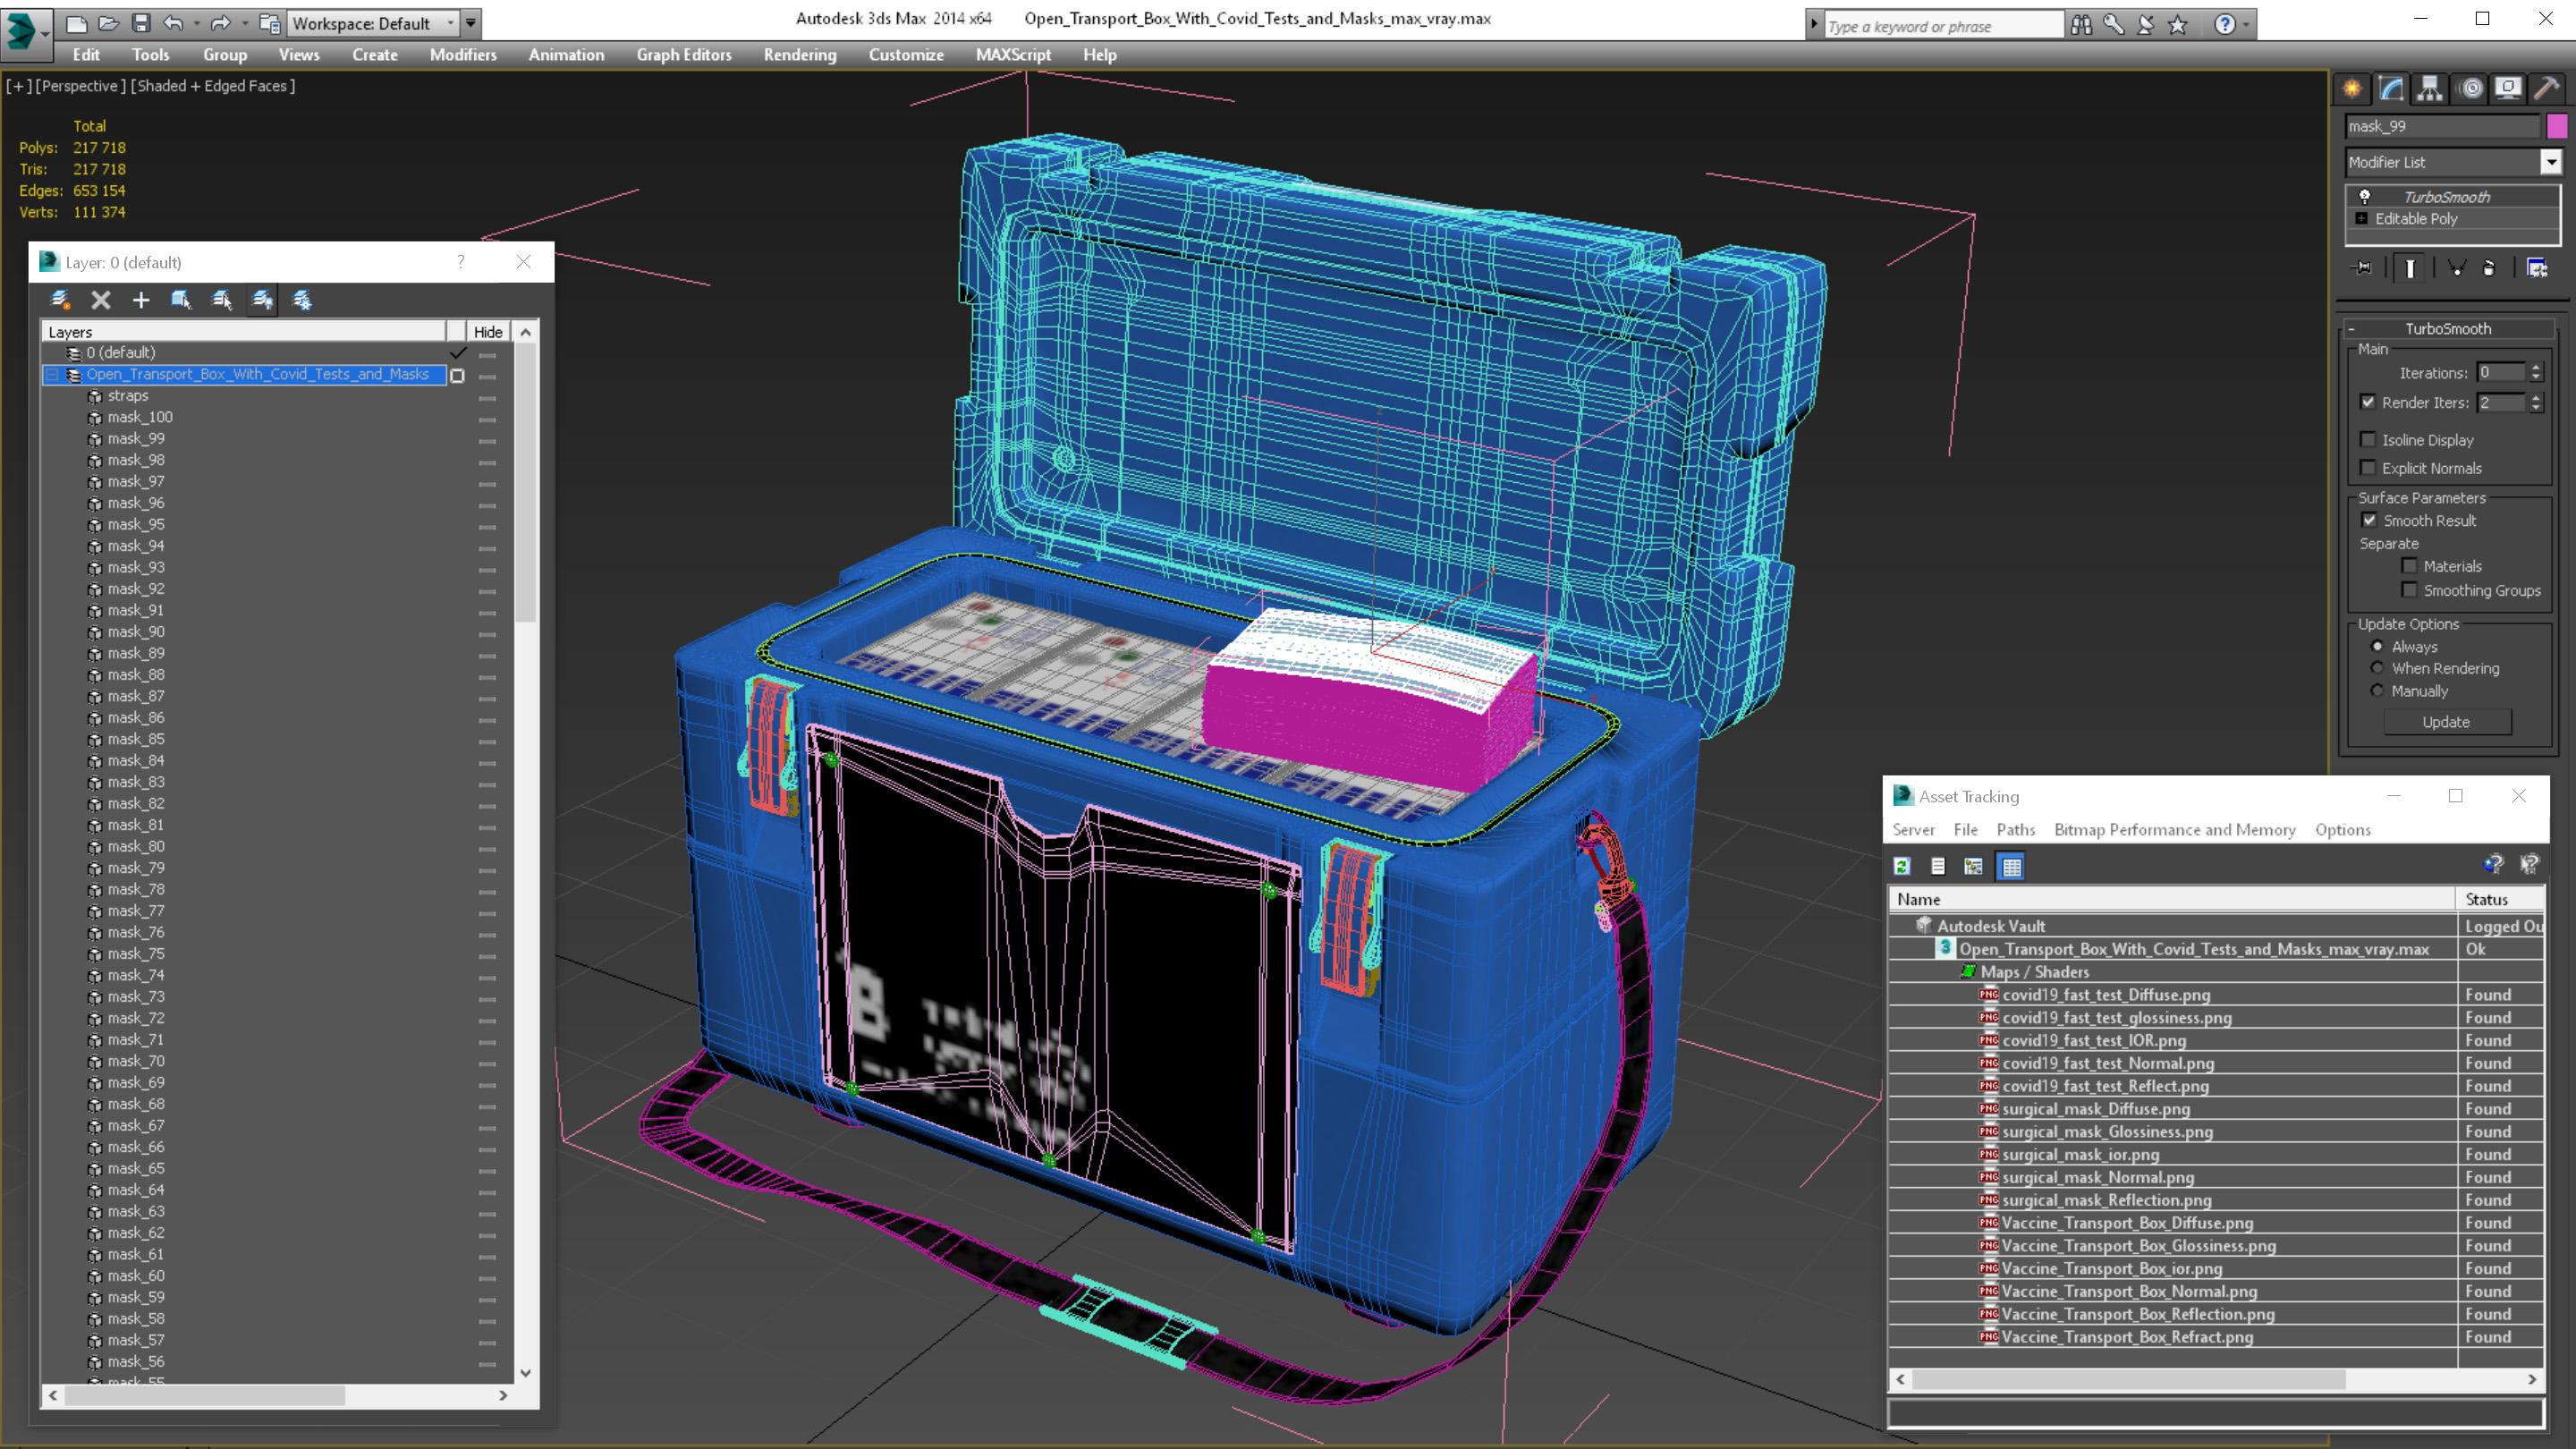Toggle the Smooth Result checkbox
This screenshot has width=2576, height=1449.
pos(2369,520)
